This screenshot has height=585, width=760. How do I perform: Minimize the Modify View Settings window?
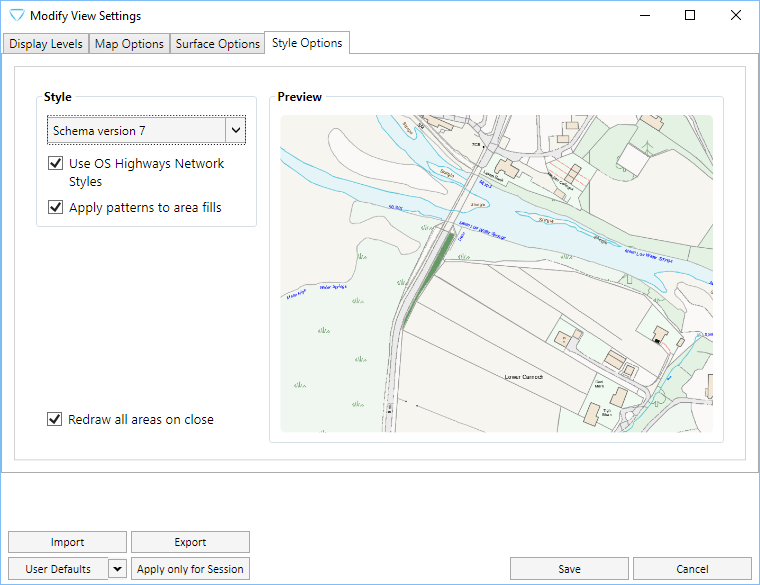pyautogui.click(x=644, y=16)
